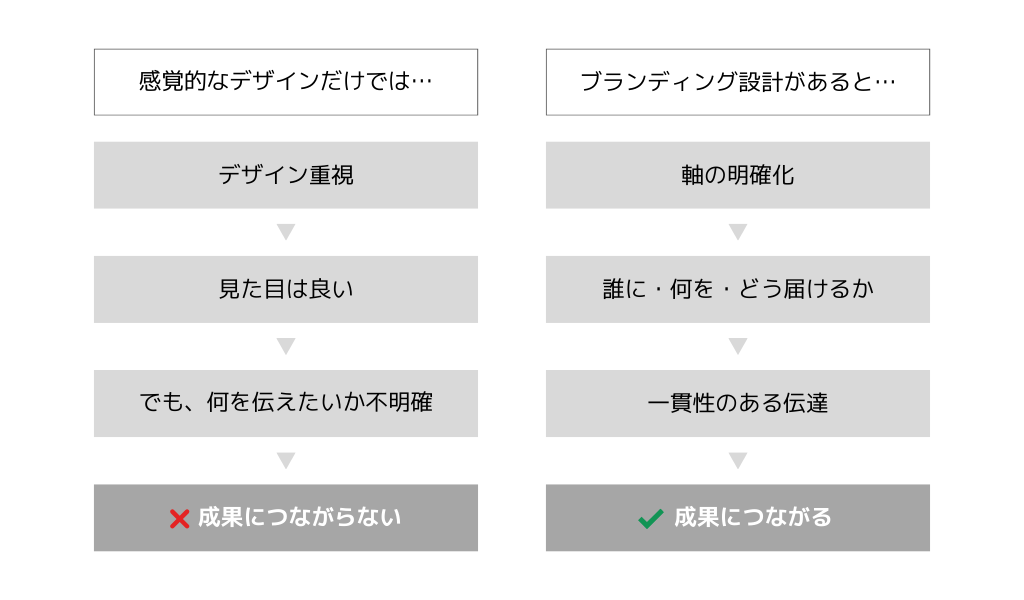Click the 軸の明確化 box

pos(738,175)
